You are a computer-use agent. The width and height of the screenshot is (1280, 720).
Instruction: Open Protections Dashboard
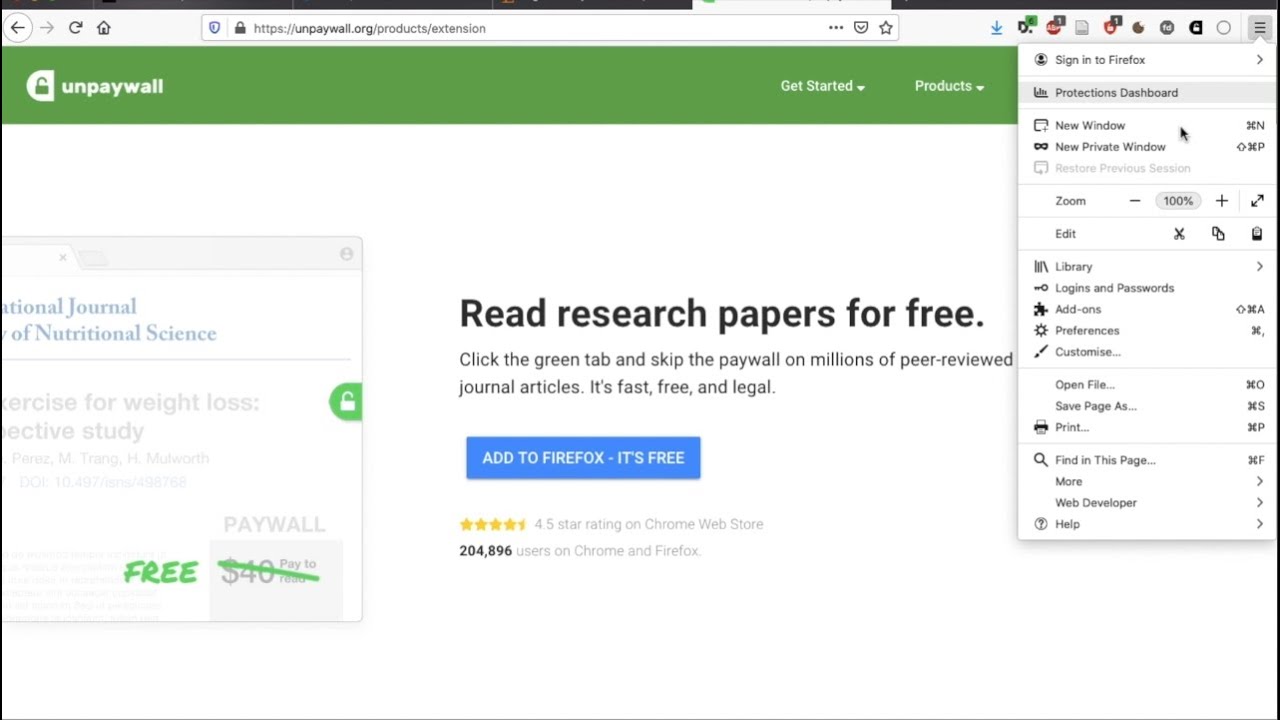(x=1147, y=93)
